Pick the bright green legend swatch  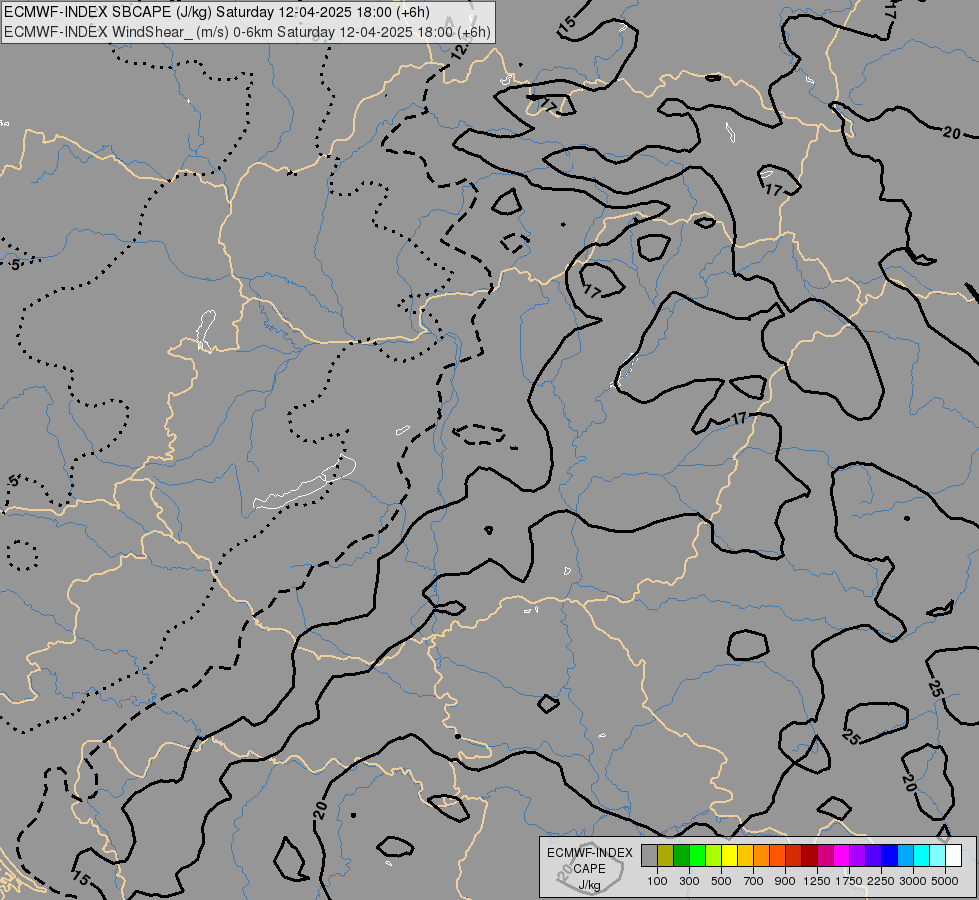pyautogui.click(x=697, y=855)
